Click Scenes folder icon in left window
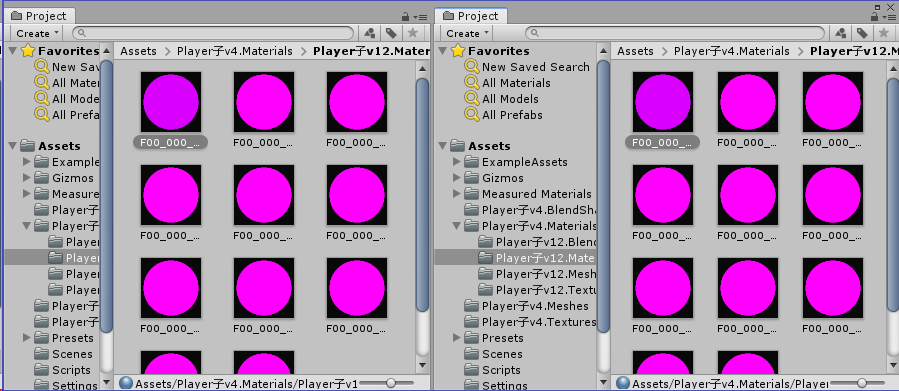This screenshot has width=899, height=391. pyautogui.click(x=41, y=354)
